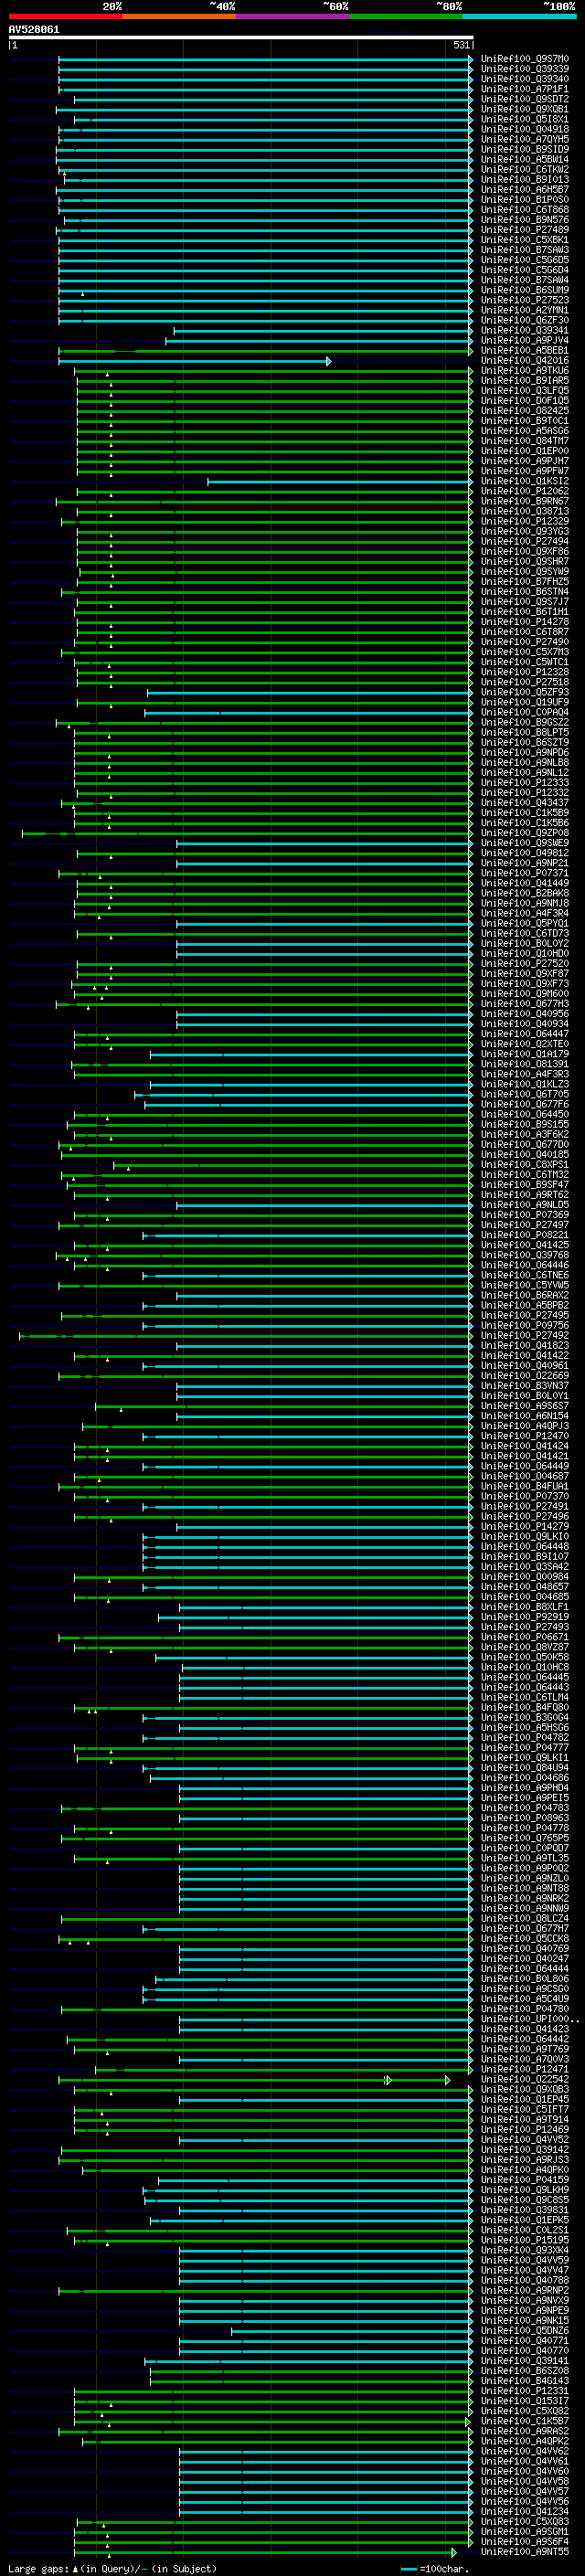
Task: Select the UniRef100_P12470 label
Action: tap(525, 1436)
